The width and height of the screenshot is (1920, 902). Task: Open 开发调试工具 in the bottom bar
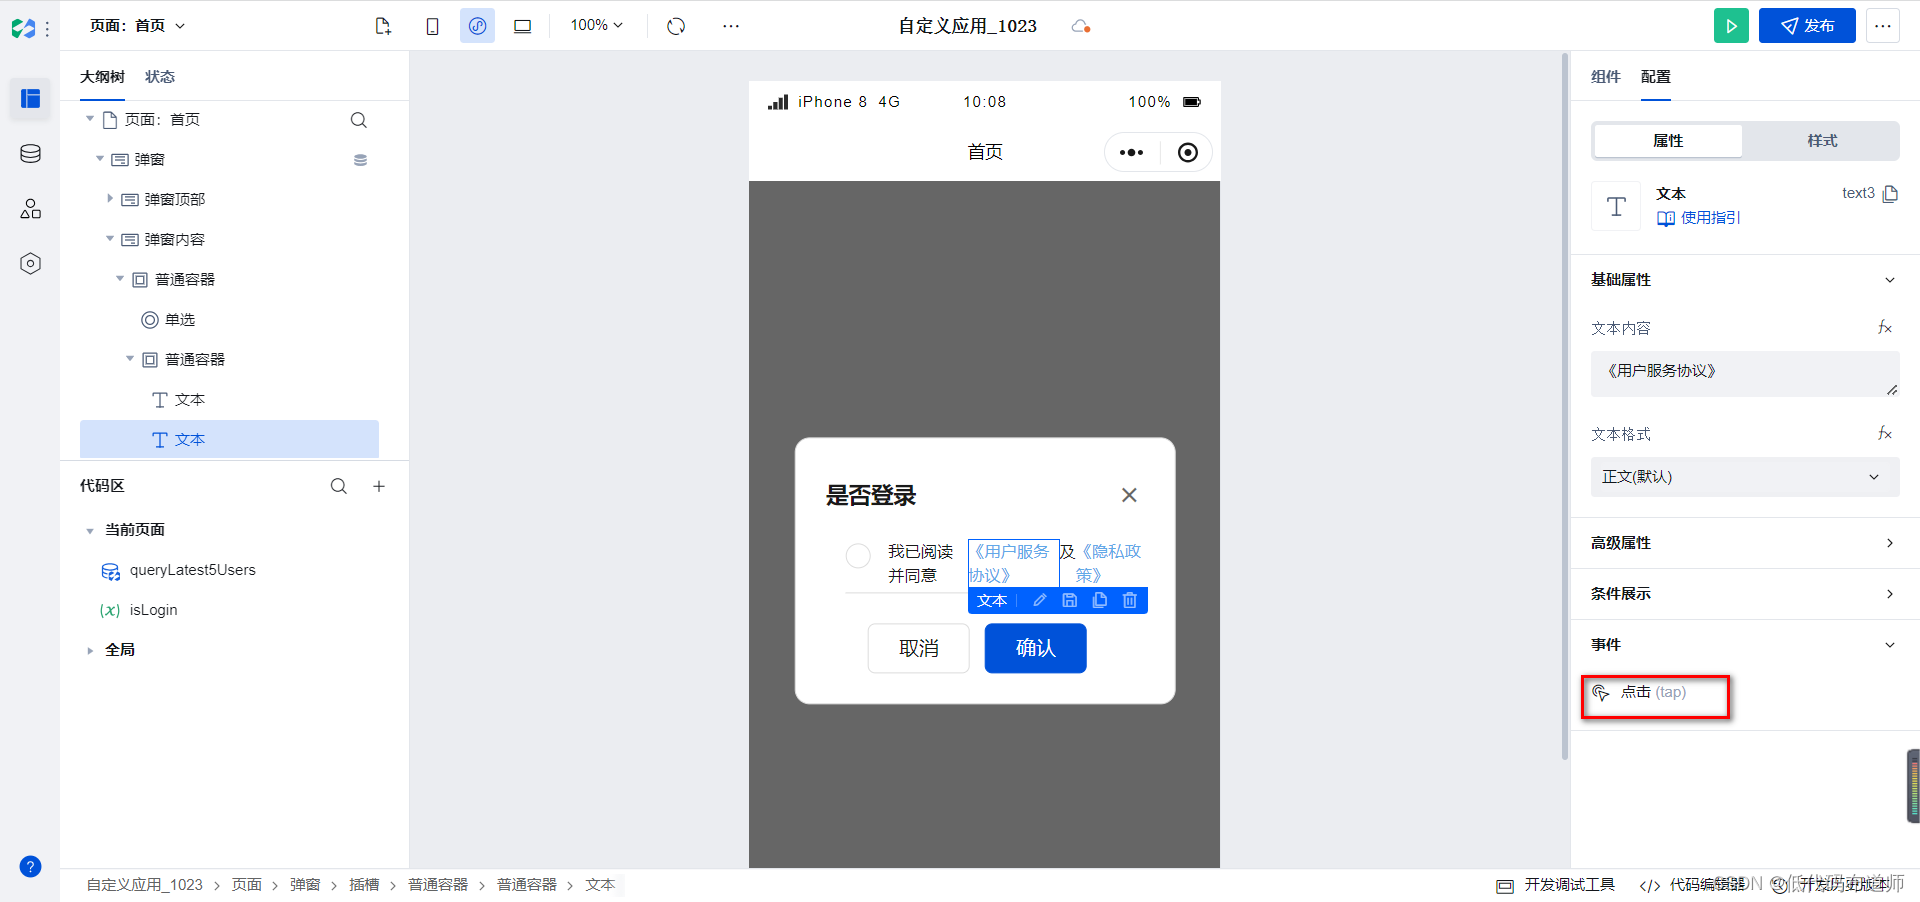[x=1556, y=885]
